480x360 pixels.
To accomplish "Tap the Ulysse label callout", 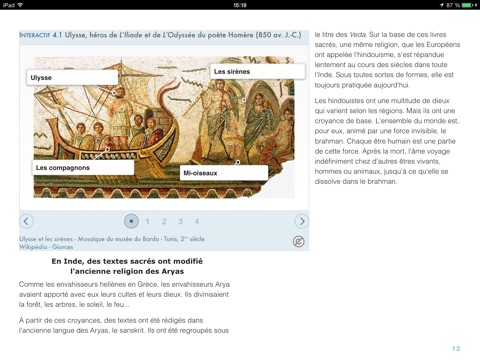I will (72, 77).
